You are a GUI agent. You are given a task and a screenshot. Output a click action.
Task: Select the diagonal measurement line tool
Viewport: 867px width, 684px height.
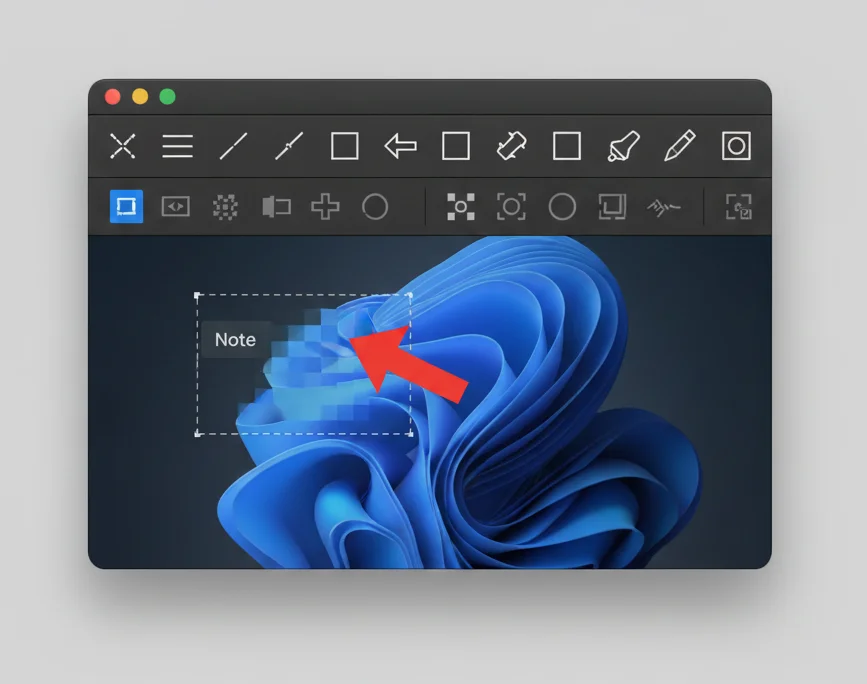tap(287, 145)
